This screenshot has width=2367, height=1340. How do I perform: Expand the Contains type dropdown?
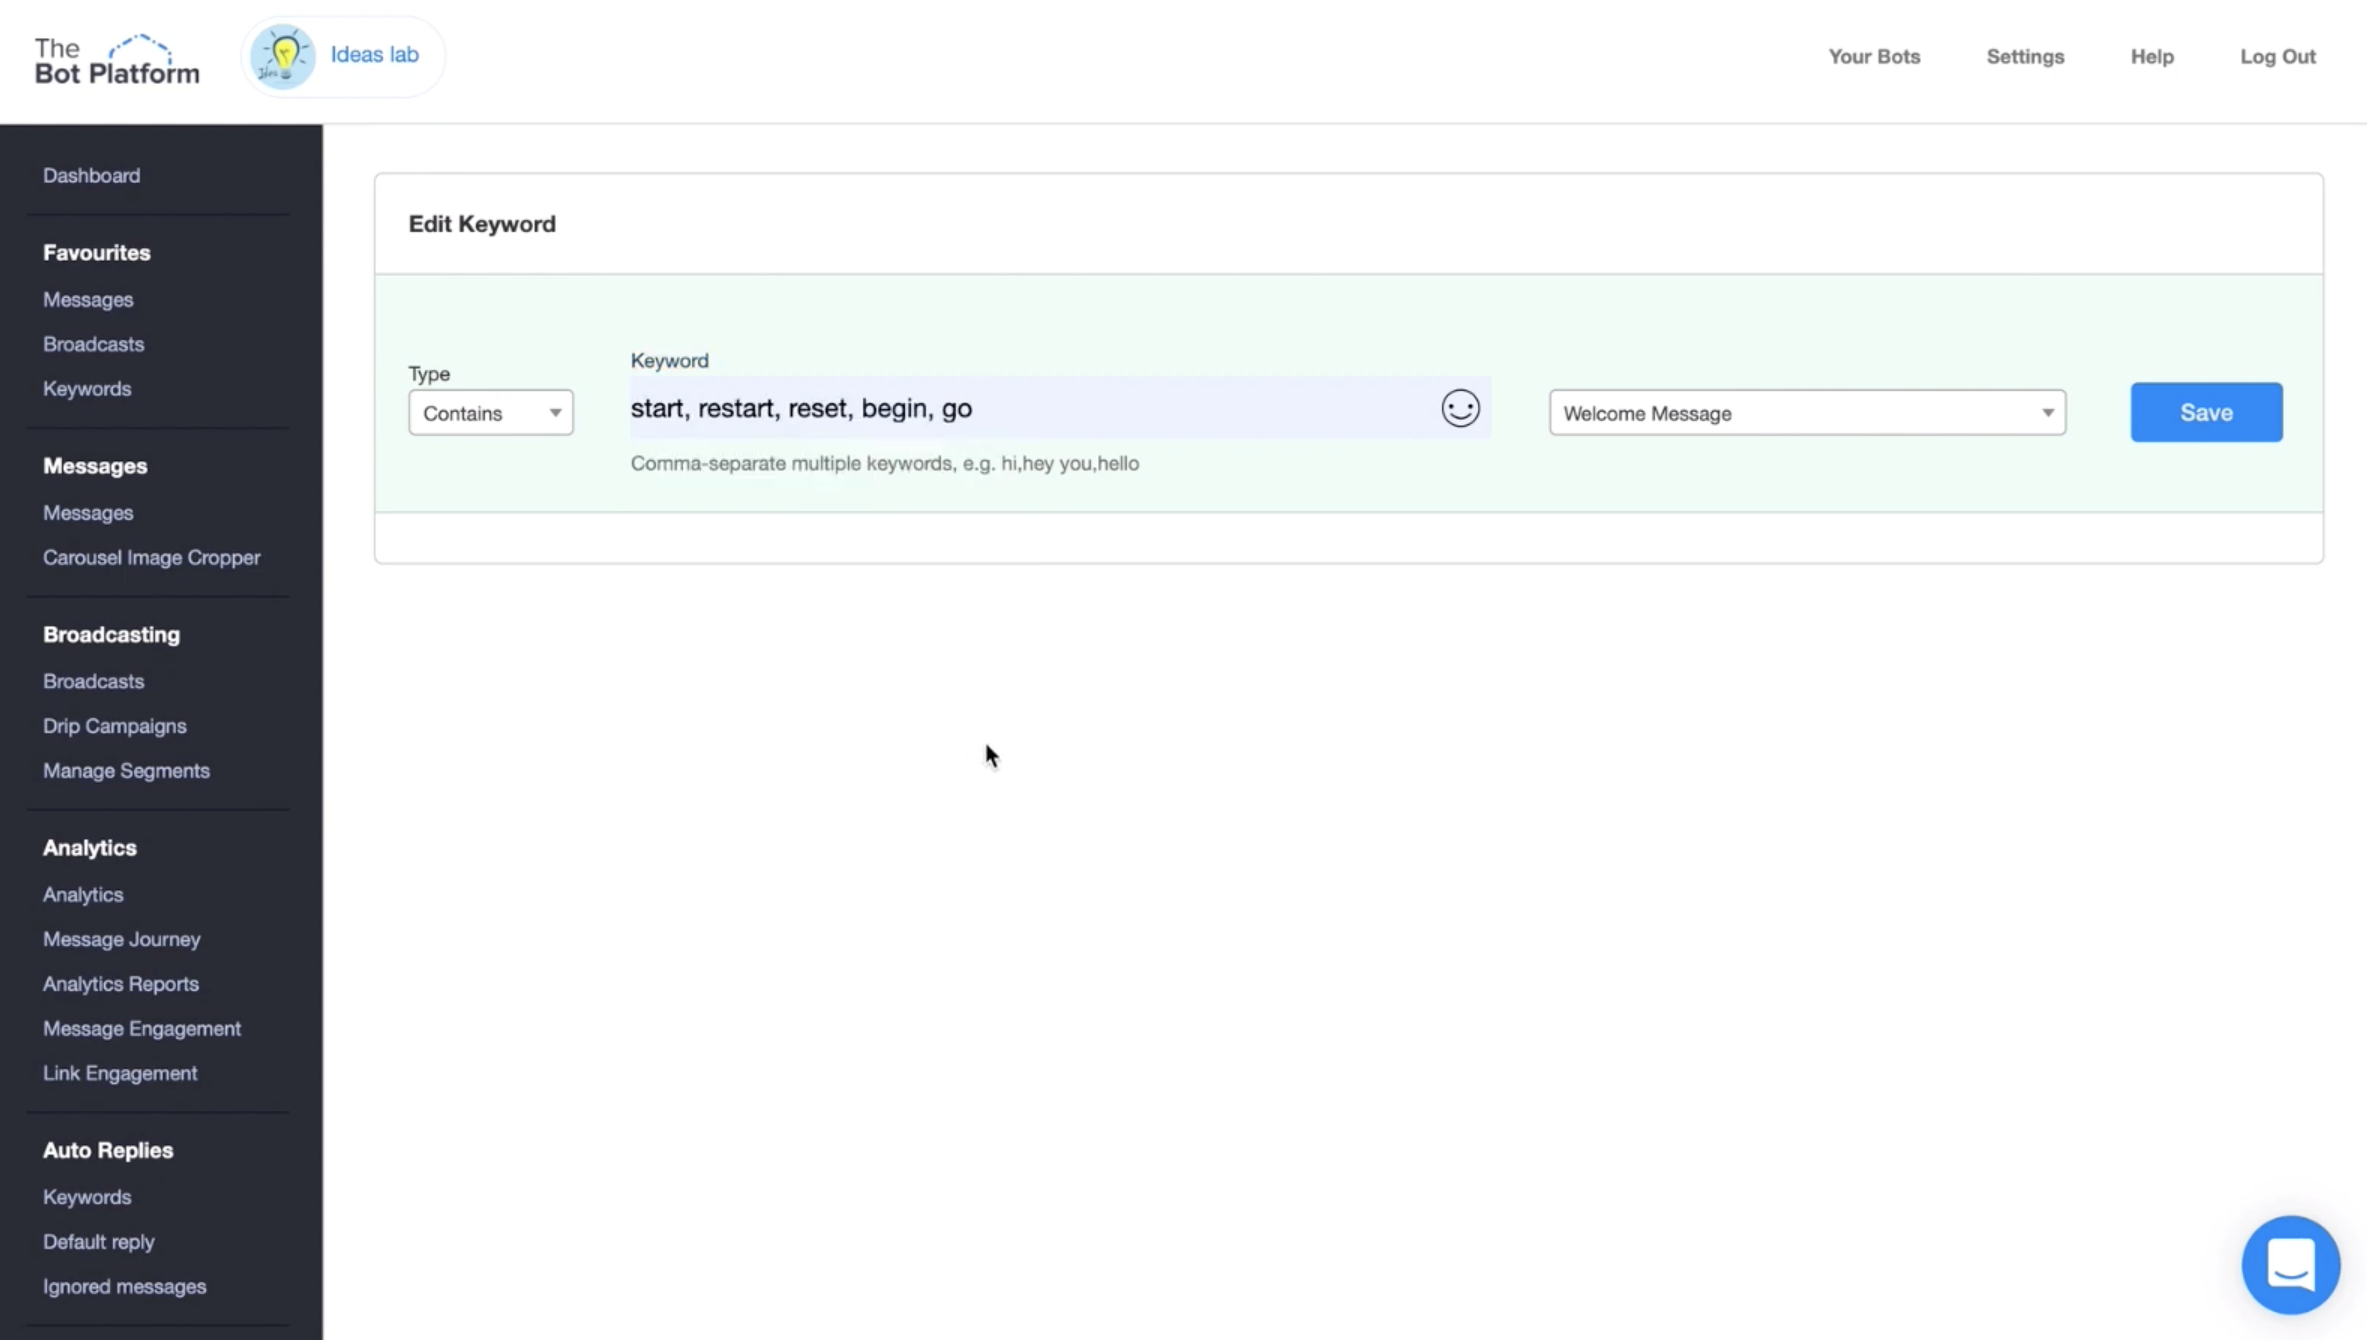[x=490, y=413]
